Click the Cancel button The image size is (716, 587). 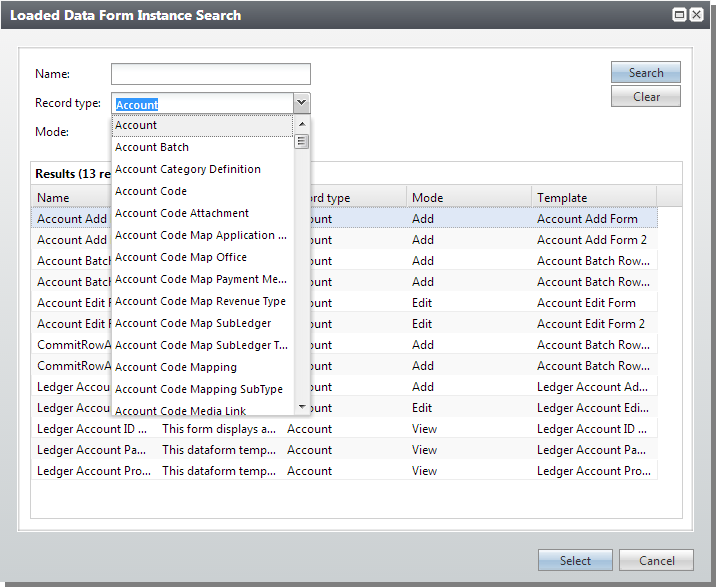tap(656, 560)
